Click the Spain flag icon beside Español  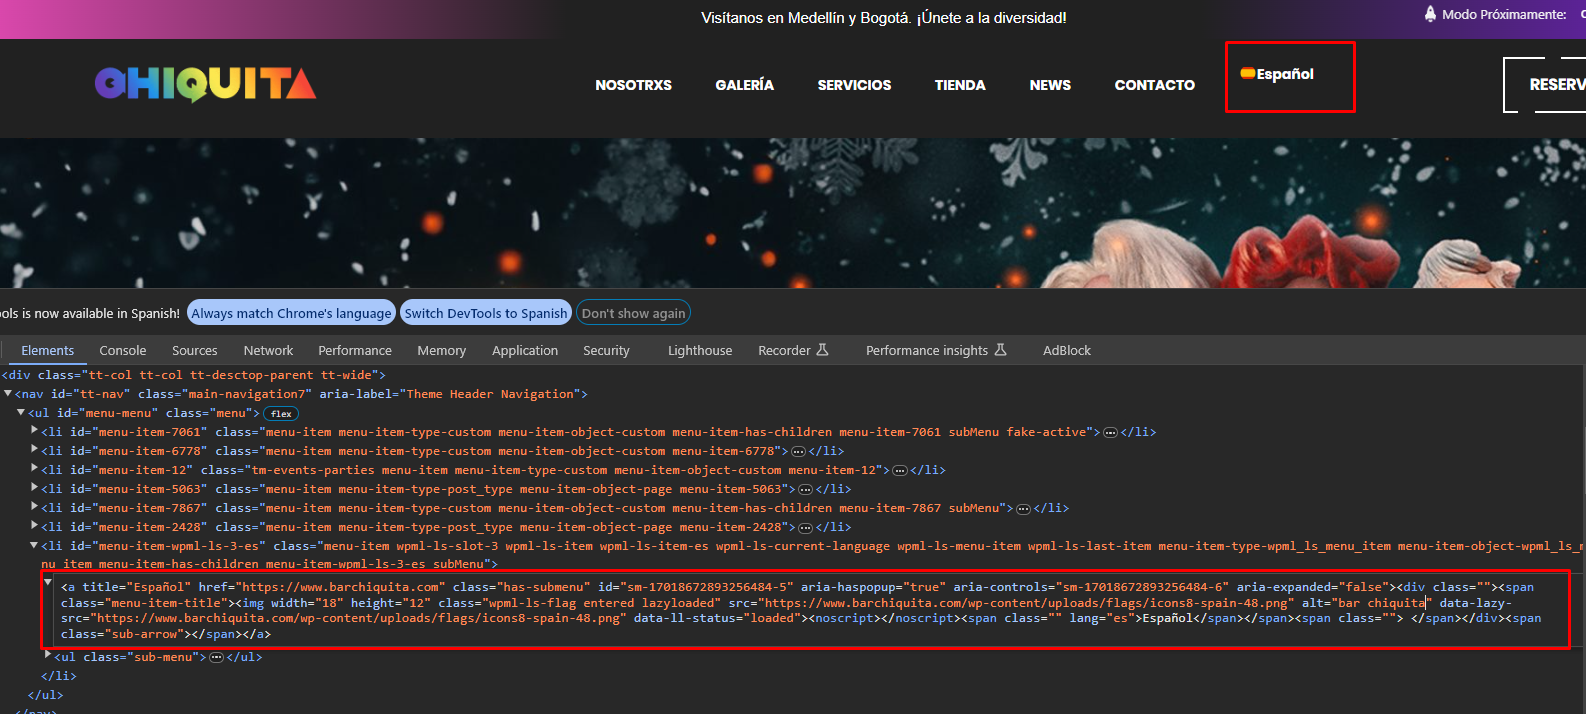point(1248,73)
